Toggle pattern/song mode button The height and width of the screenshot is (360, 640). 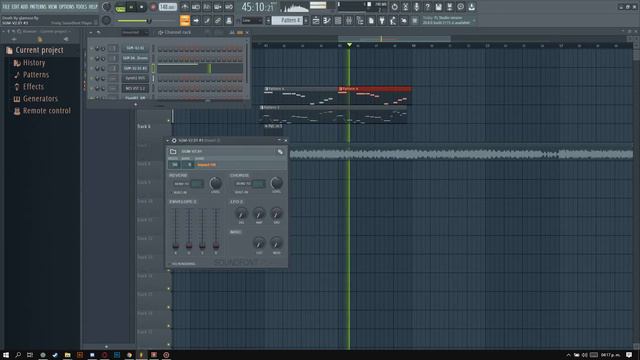coord(120,7)
